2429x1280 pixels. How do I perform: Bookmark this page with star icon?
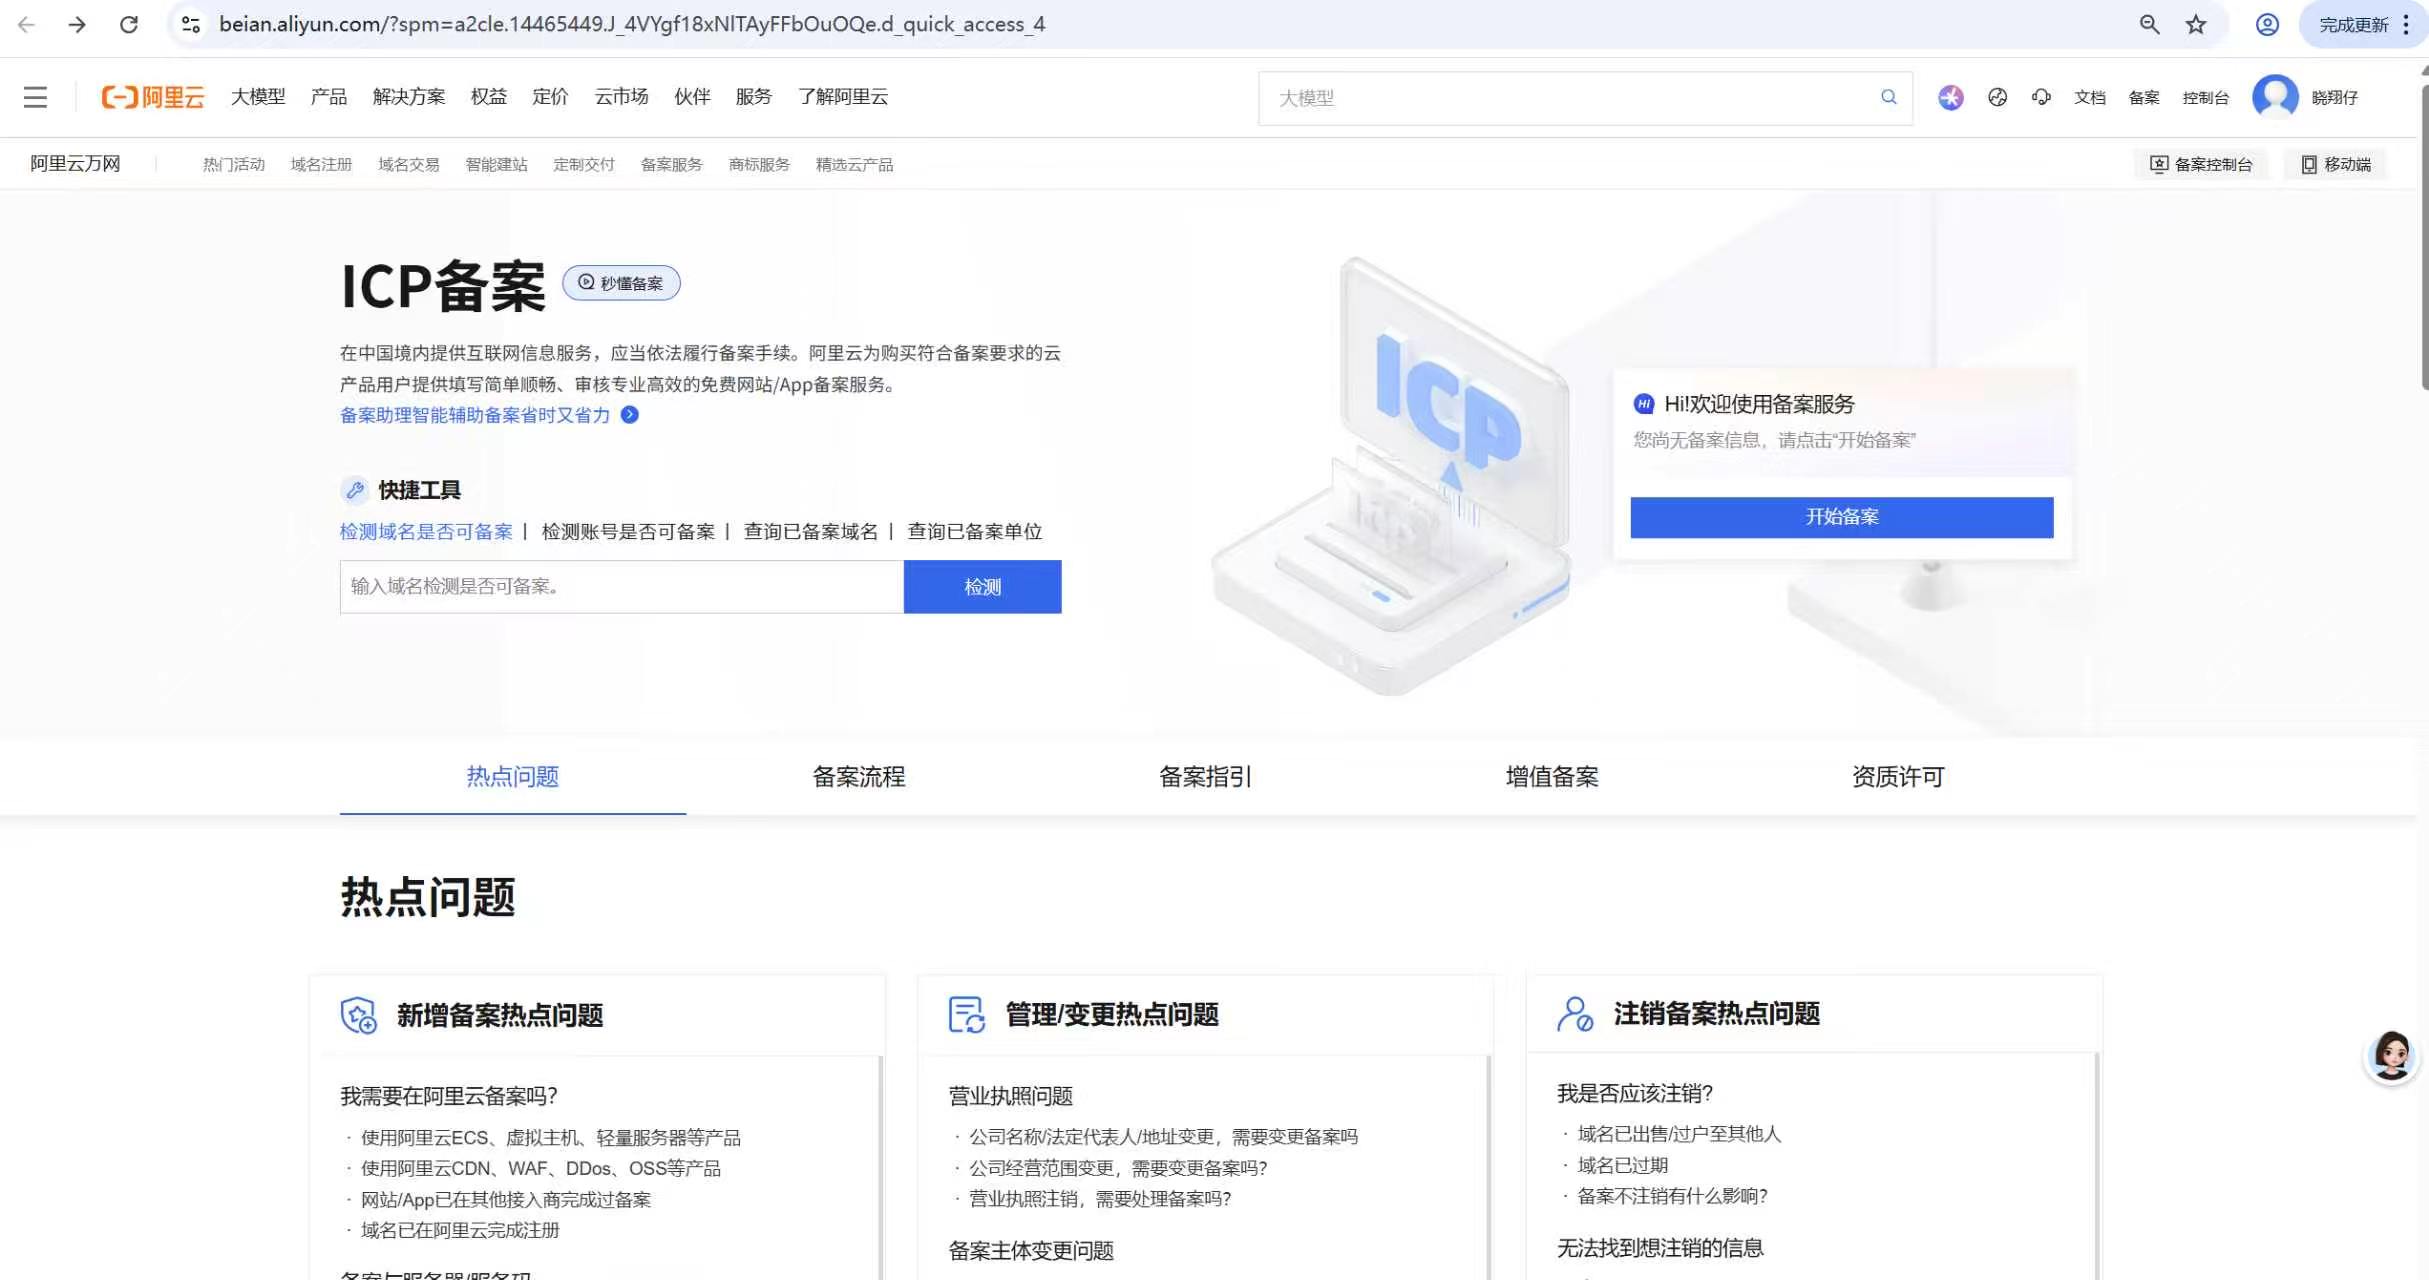click(x=2196, y=24)
